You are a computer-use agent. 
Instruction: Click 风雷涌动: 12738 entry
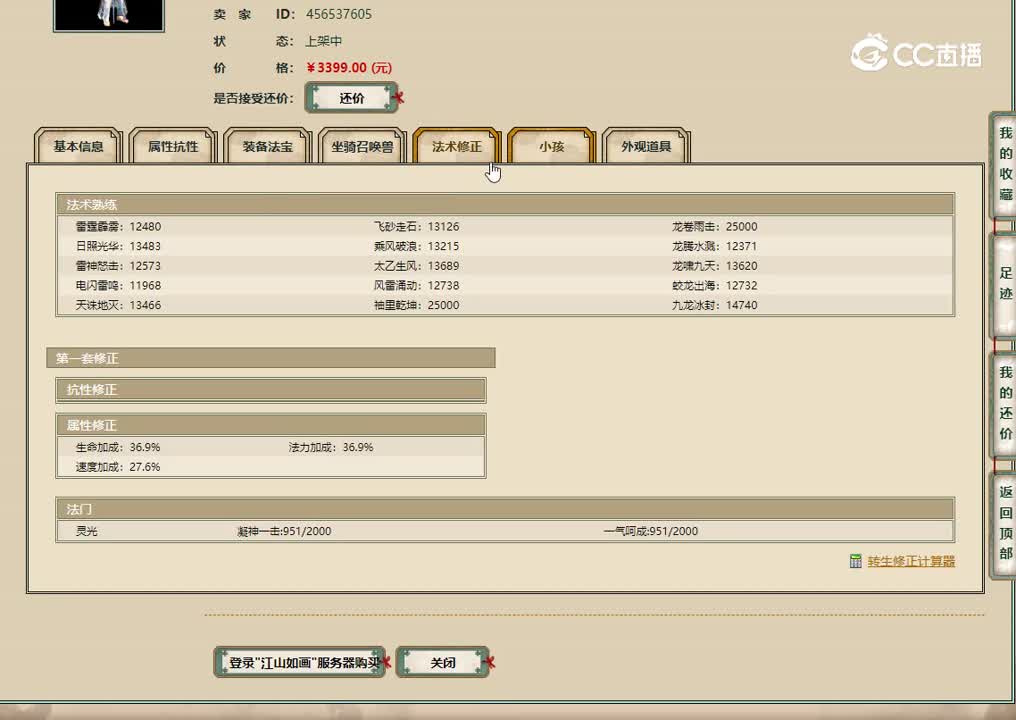[x=416, y=285]
